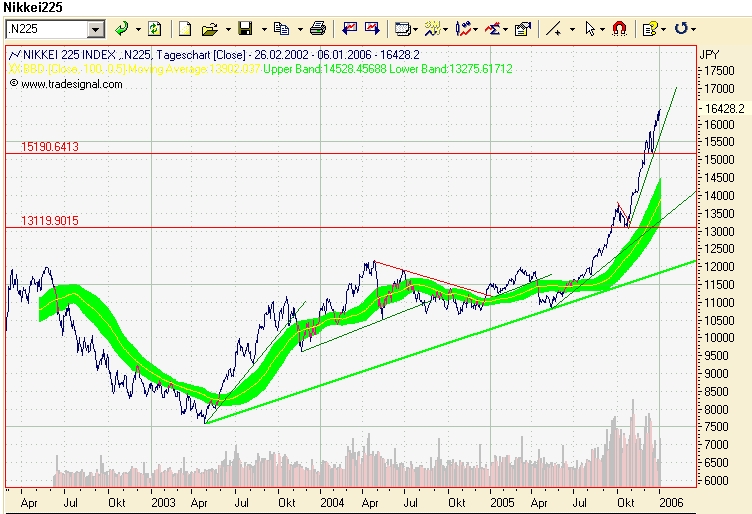
Task: Click the sigma formula icon
Action: pos(493,29)
